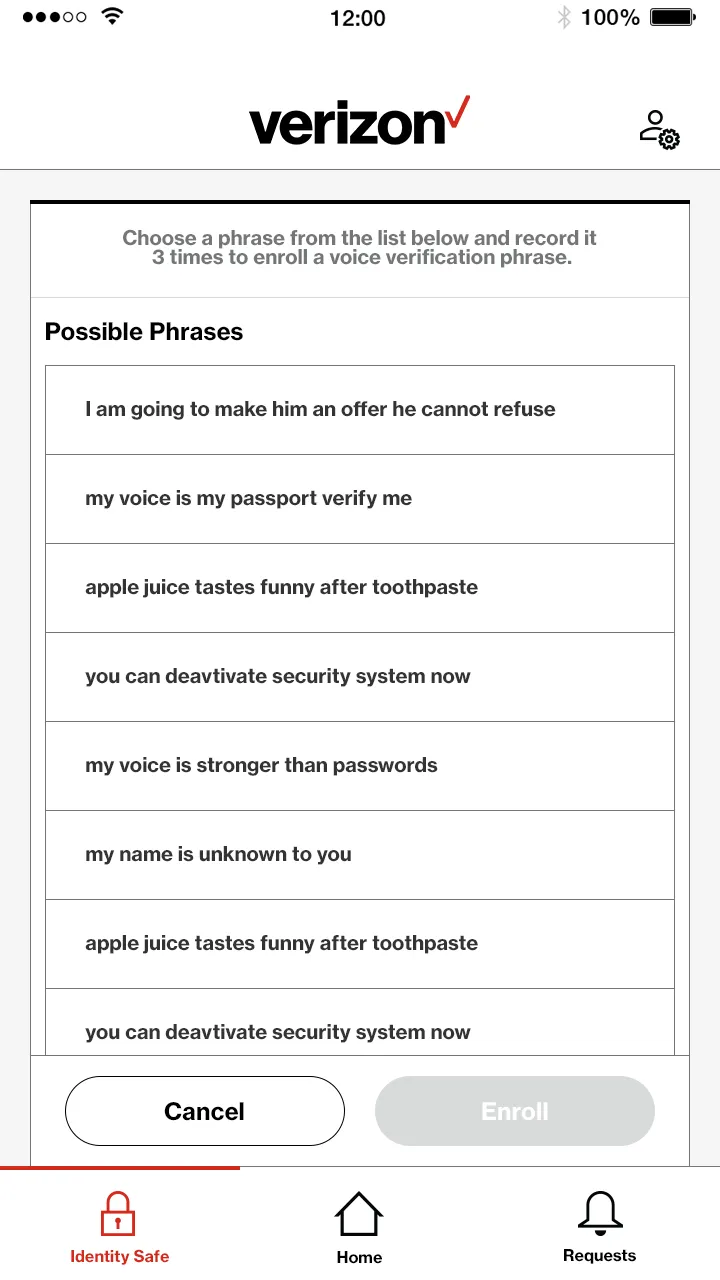Tap the Wi-Fi status icon

click(112, 17)
